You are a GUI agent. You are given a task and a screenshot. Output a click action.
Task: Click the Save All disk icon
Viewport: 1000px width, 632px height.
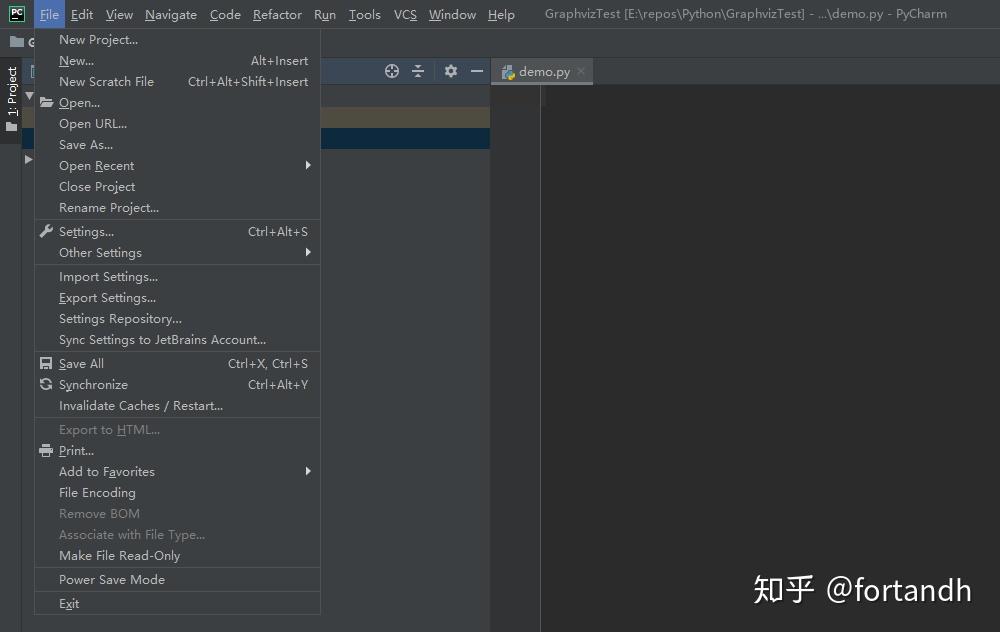46,363
